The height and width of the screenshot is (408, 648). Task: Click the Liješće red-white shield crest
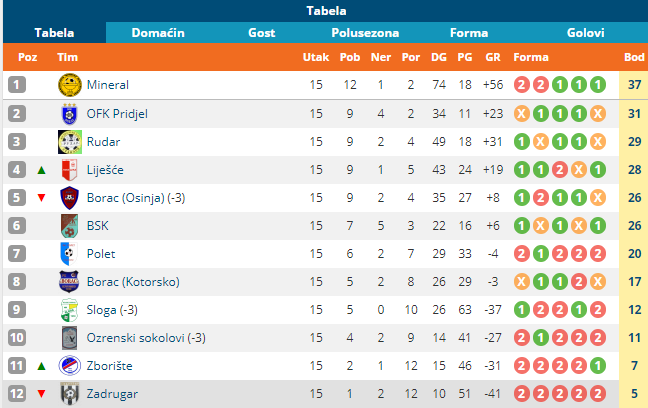(x=69, y=170)
